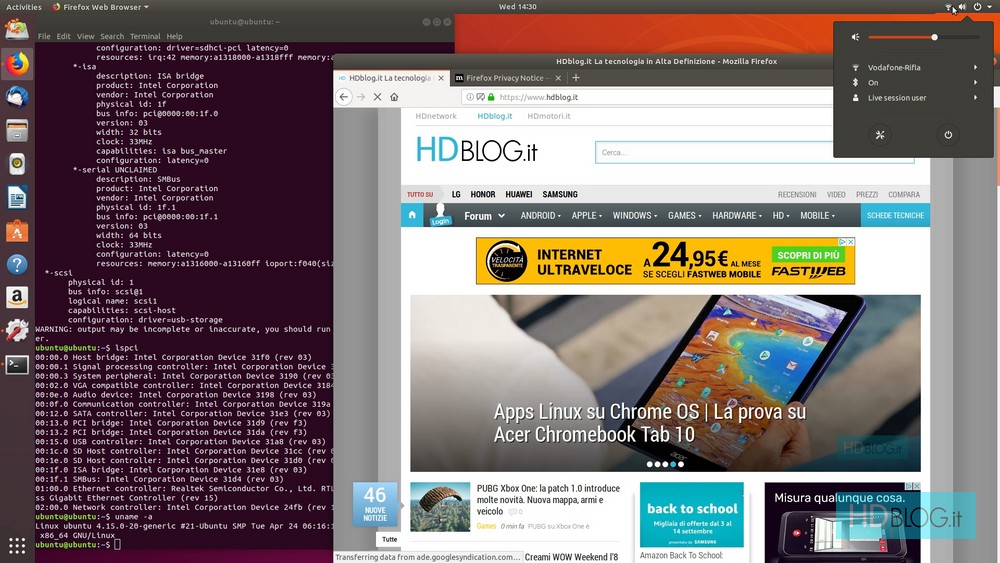Click SAMSUNG trending link
Viewport: 1000px width, 563px height.
pos(560,194)
